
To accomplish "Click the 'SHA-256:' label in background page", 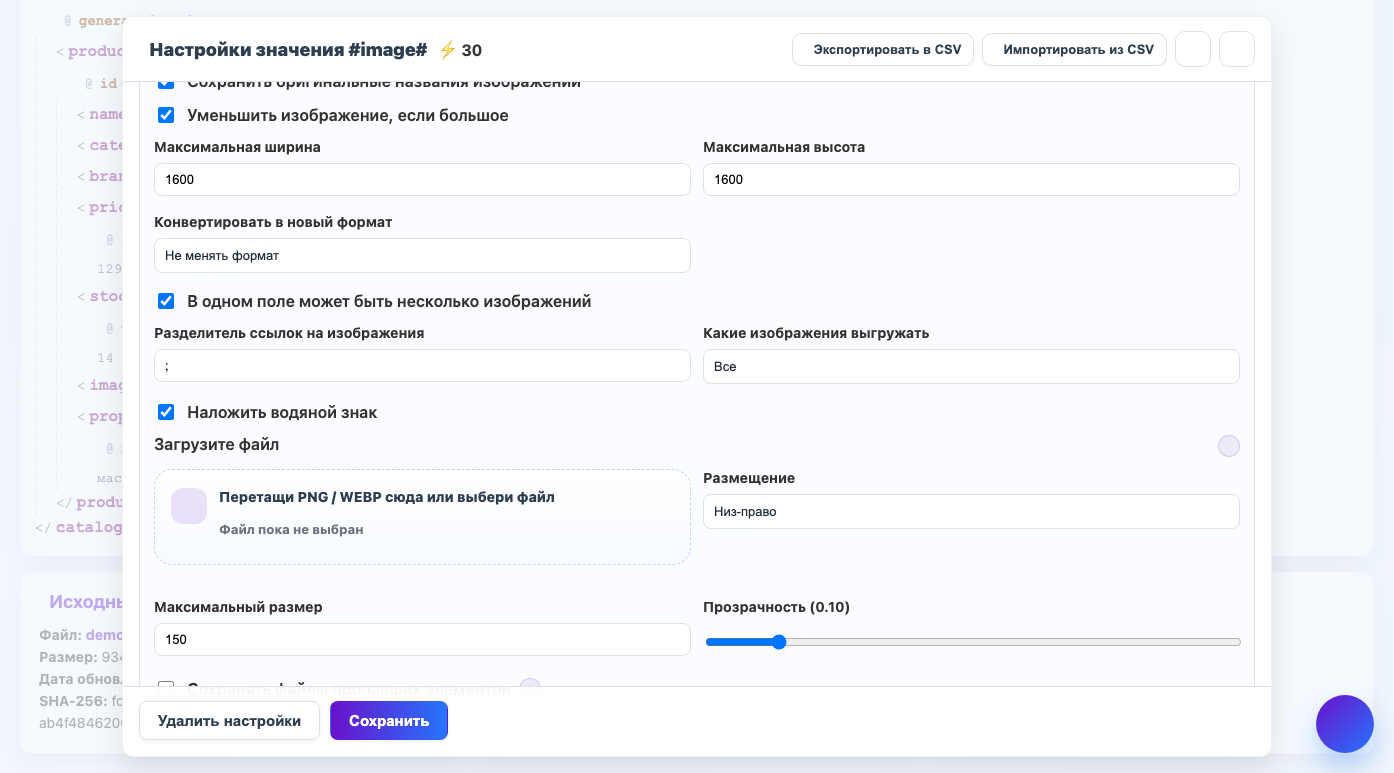I will tap(73, 700).
